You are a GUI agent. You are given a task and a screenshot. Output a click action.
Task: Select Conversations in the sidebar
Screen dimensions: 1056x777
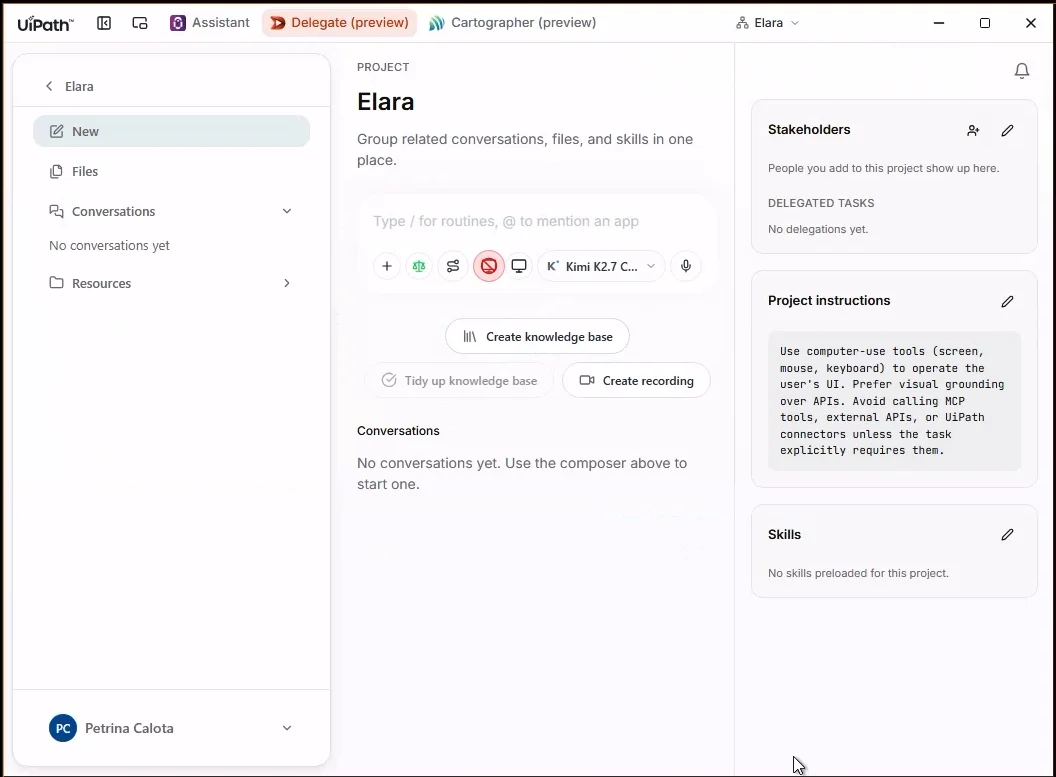click(113, 211)
